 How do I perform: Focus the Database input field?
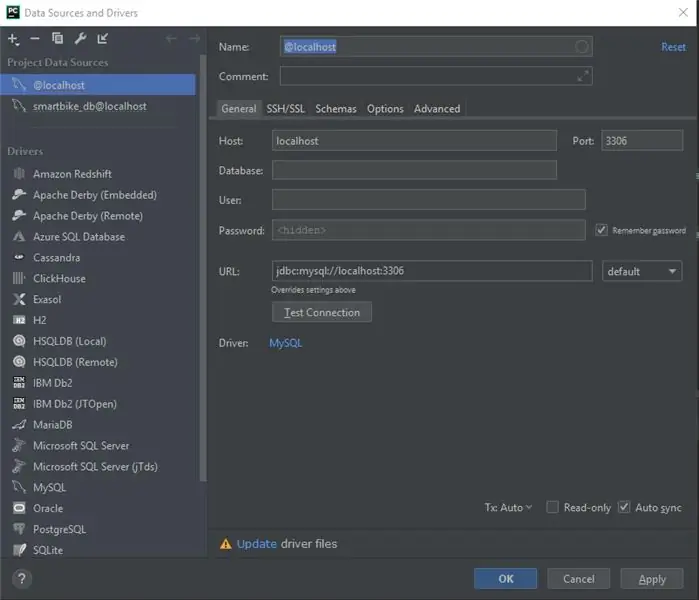(x=414, y=170)
